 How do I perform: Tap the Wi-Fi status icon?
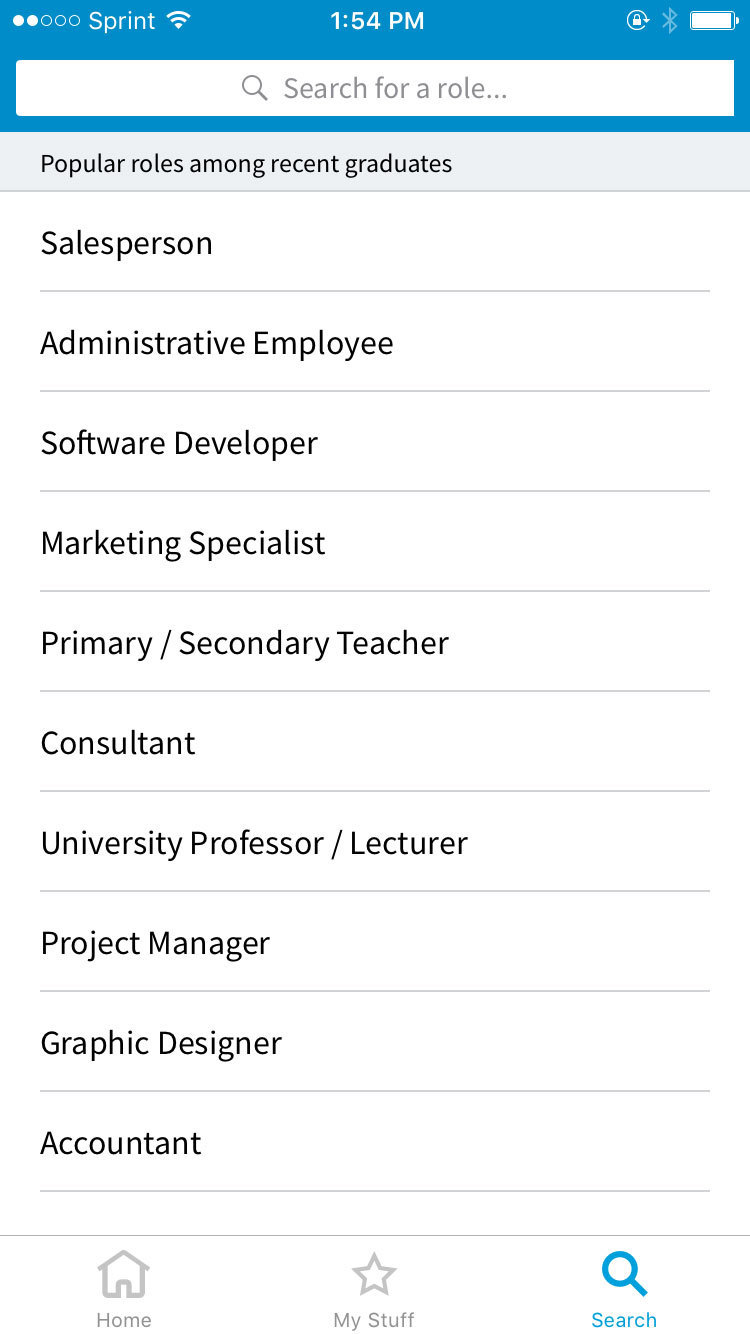[x=179, y=21]
